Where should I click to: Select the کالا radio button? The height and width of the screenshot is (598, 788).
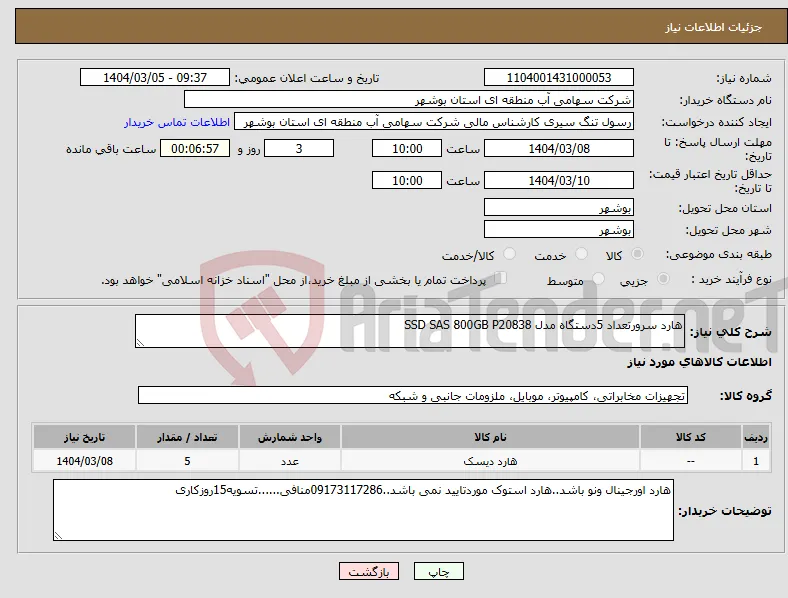(637, 254)
